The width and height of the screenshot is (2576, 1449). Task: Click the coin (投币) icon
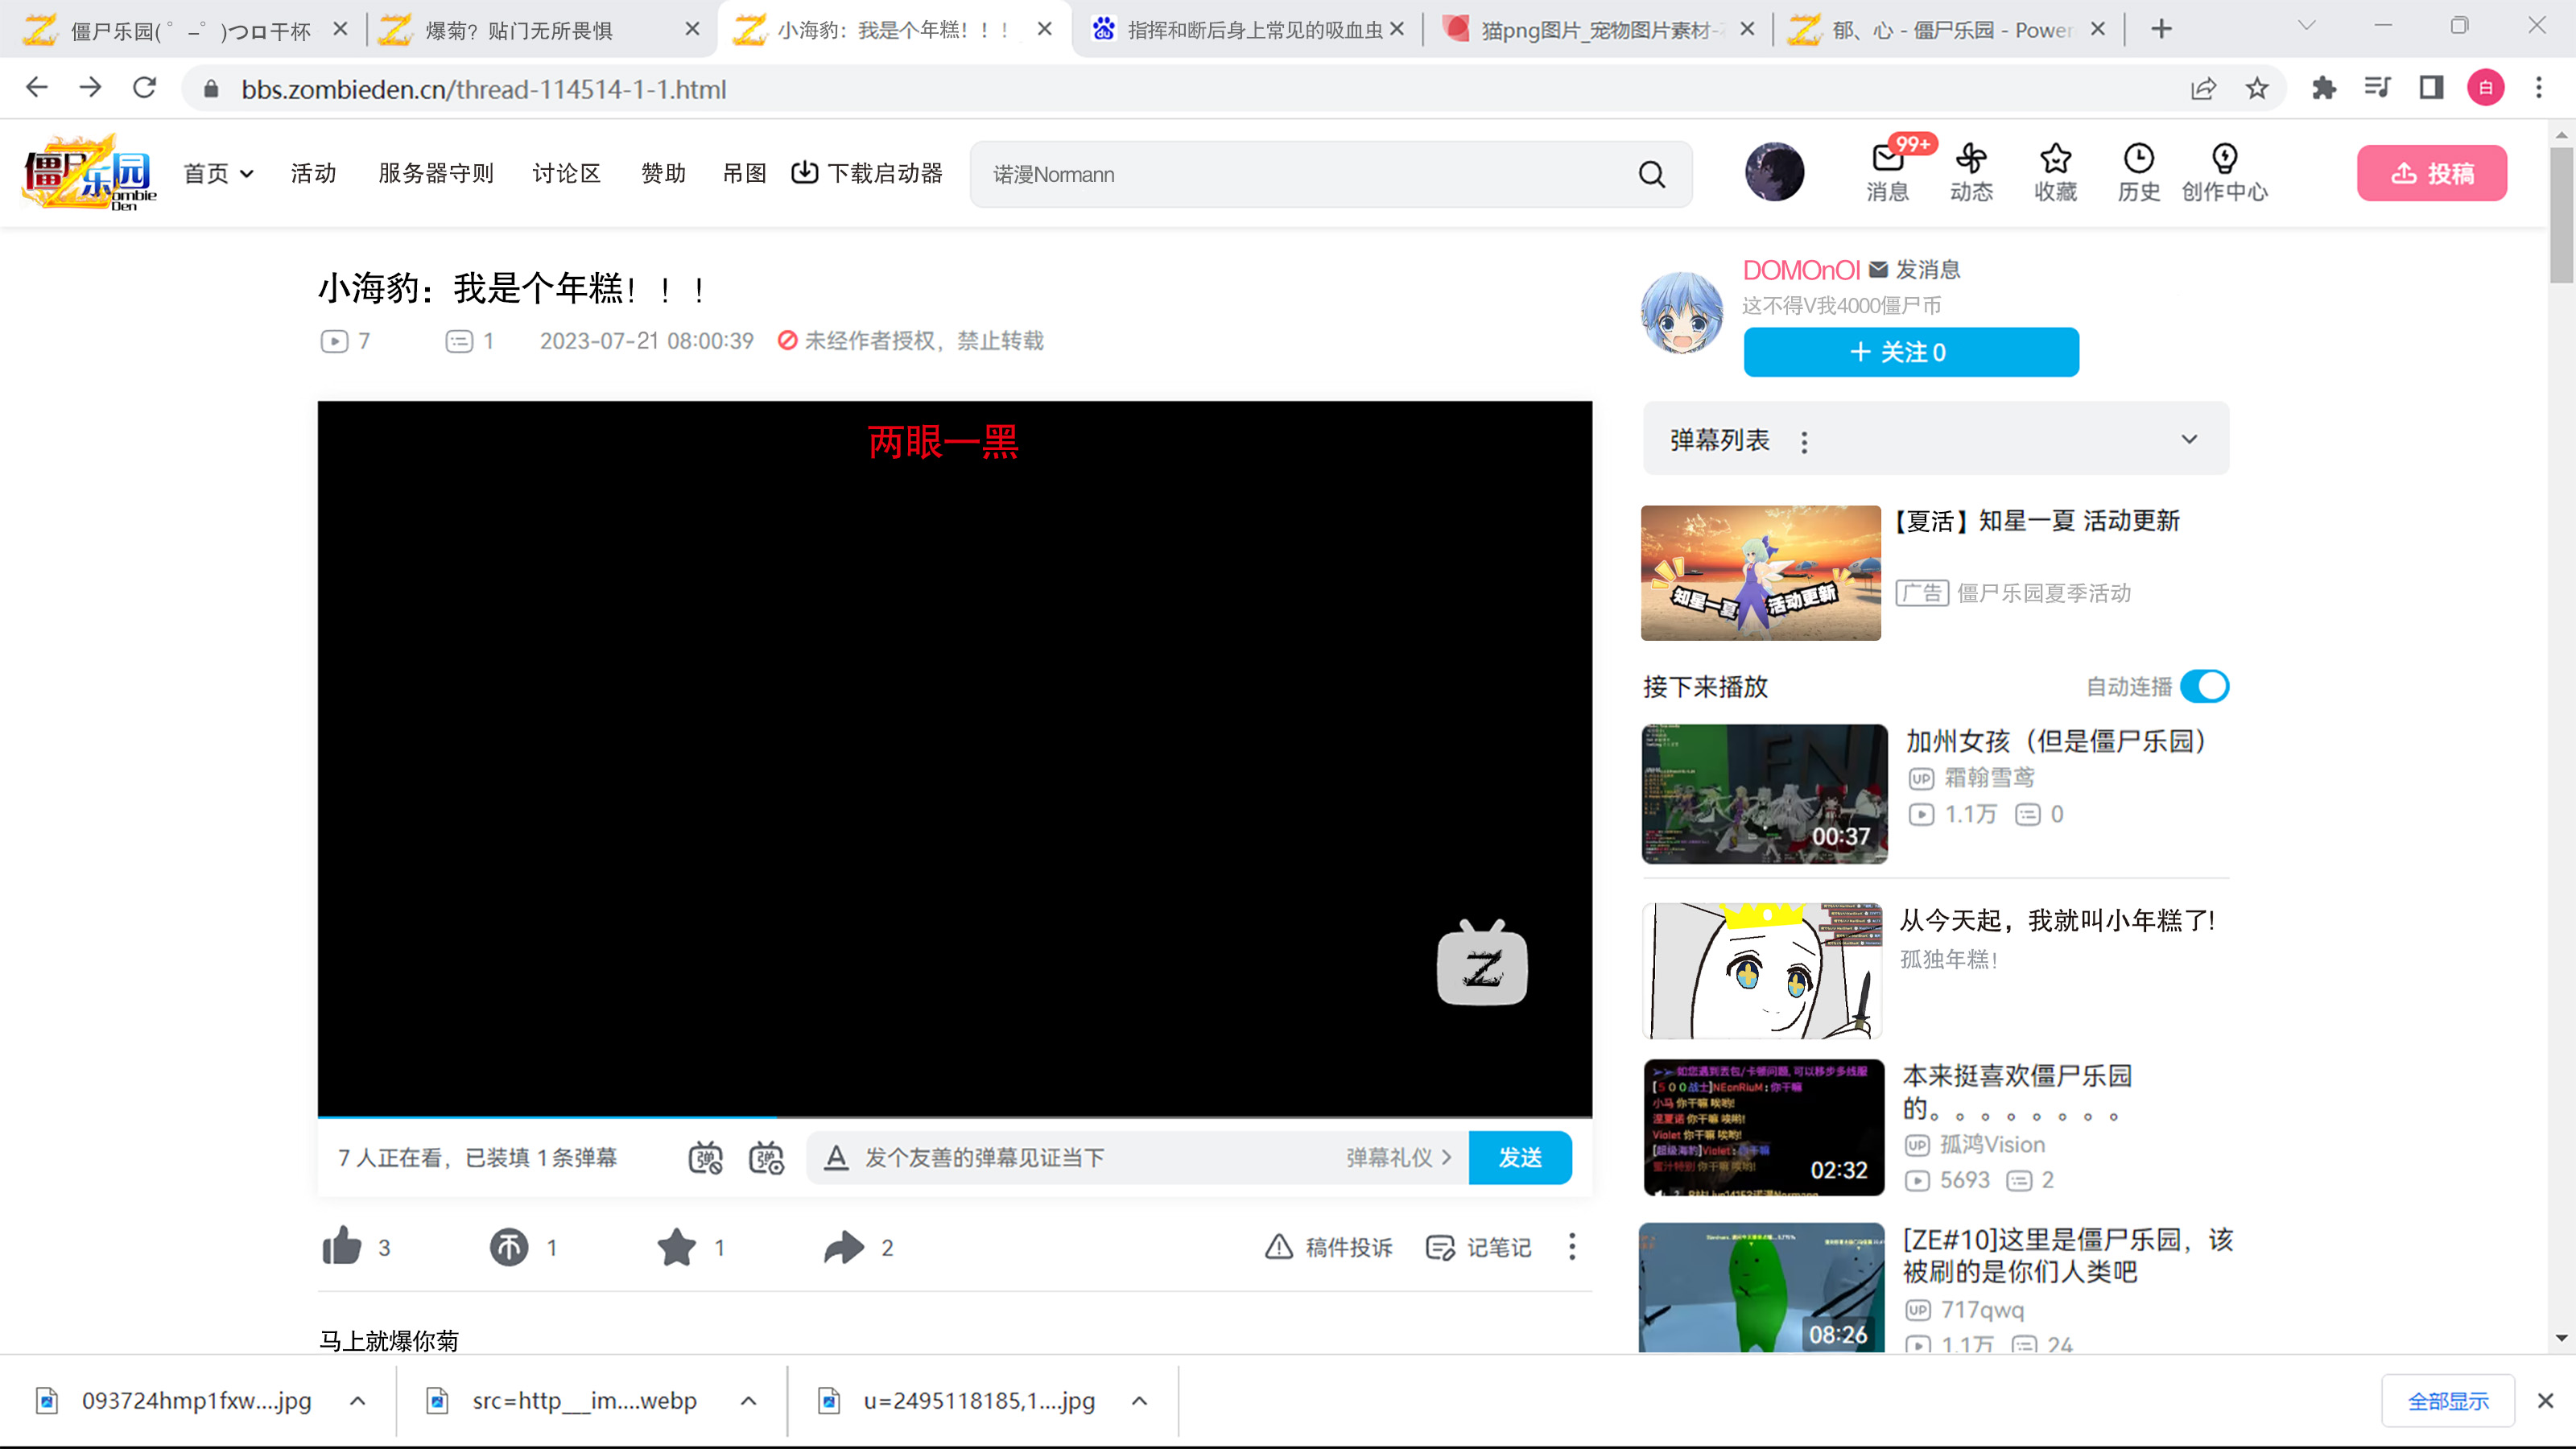tap(509, 1247)
